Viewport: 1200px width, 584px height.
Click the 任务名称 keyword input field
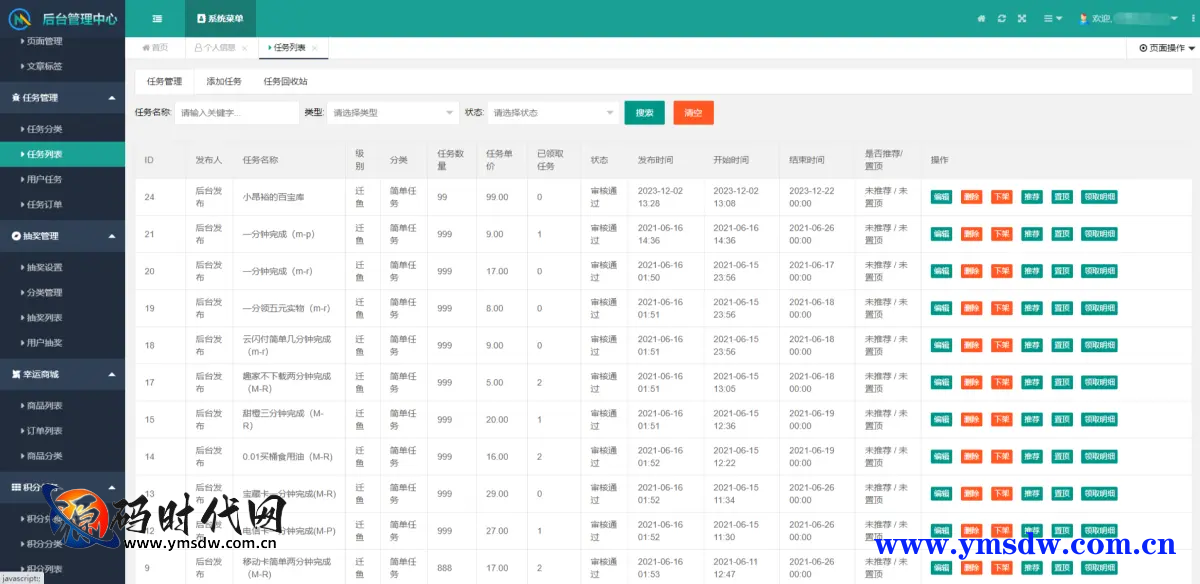pyautogui.click(x=236, y=113)
